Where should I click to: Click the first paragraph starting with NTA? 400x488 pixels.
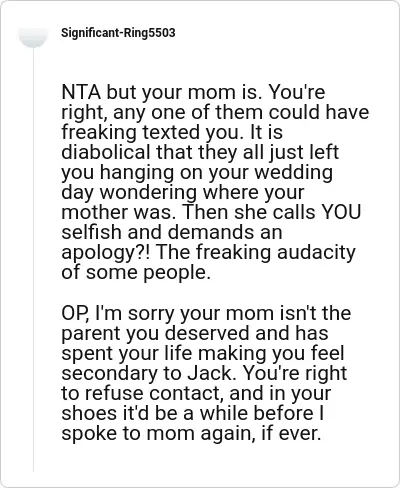[x=215, y=182]
